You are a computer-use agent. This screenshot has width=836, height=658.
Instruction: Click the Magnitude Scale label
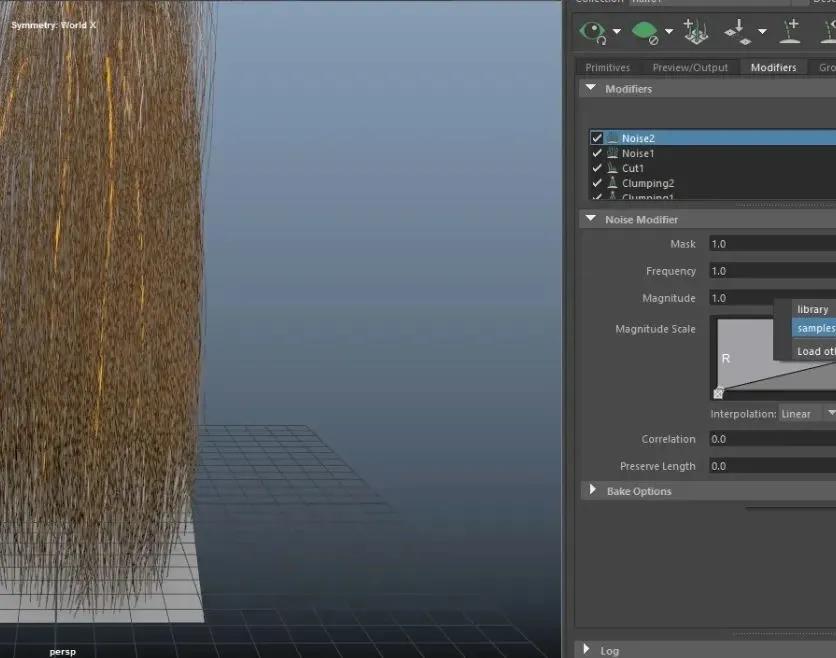(x=655, y=329)
